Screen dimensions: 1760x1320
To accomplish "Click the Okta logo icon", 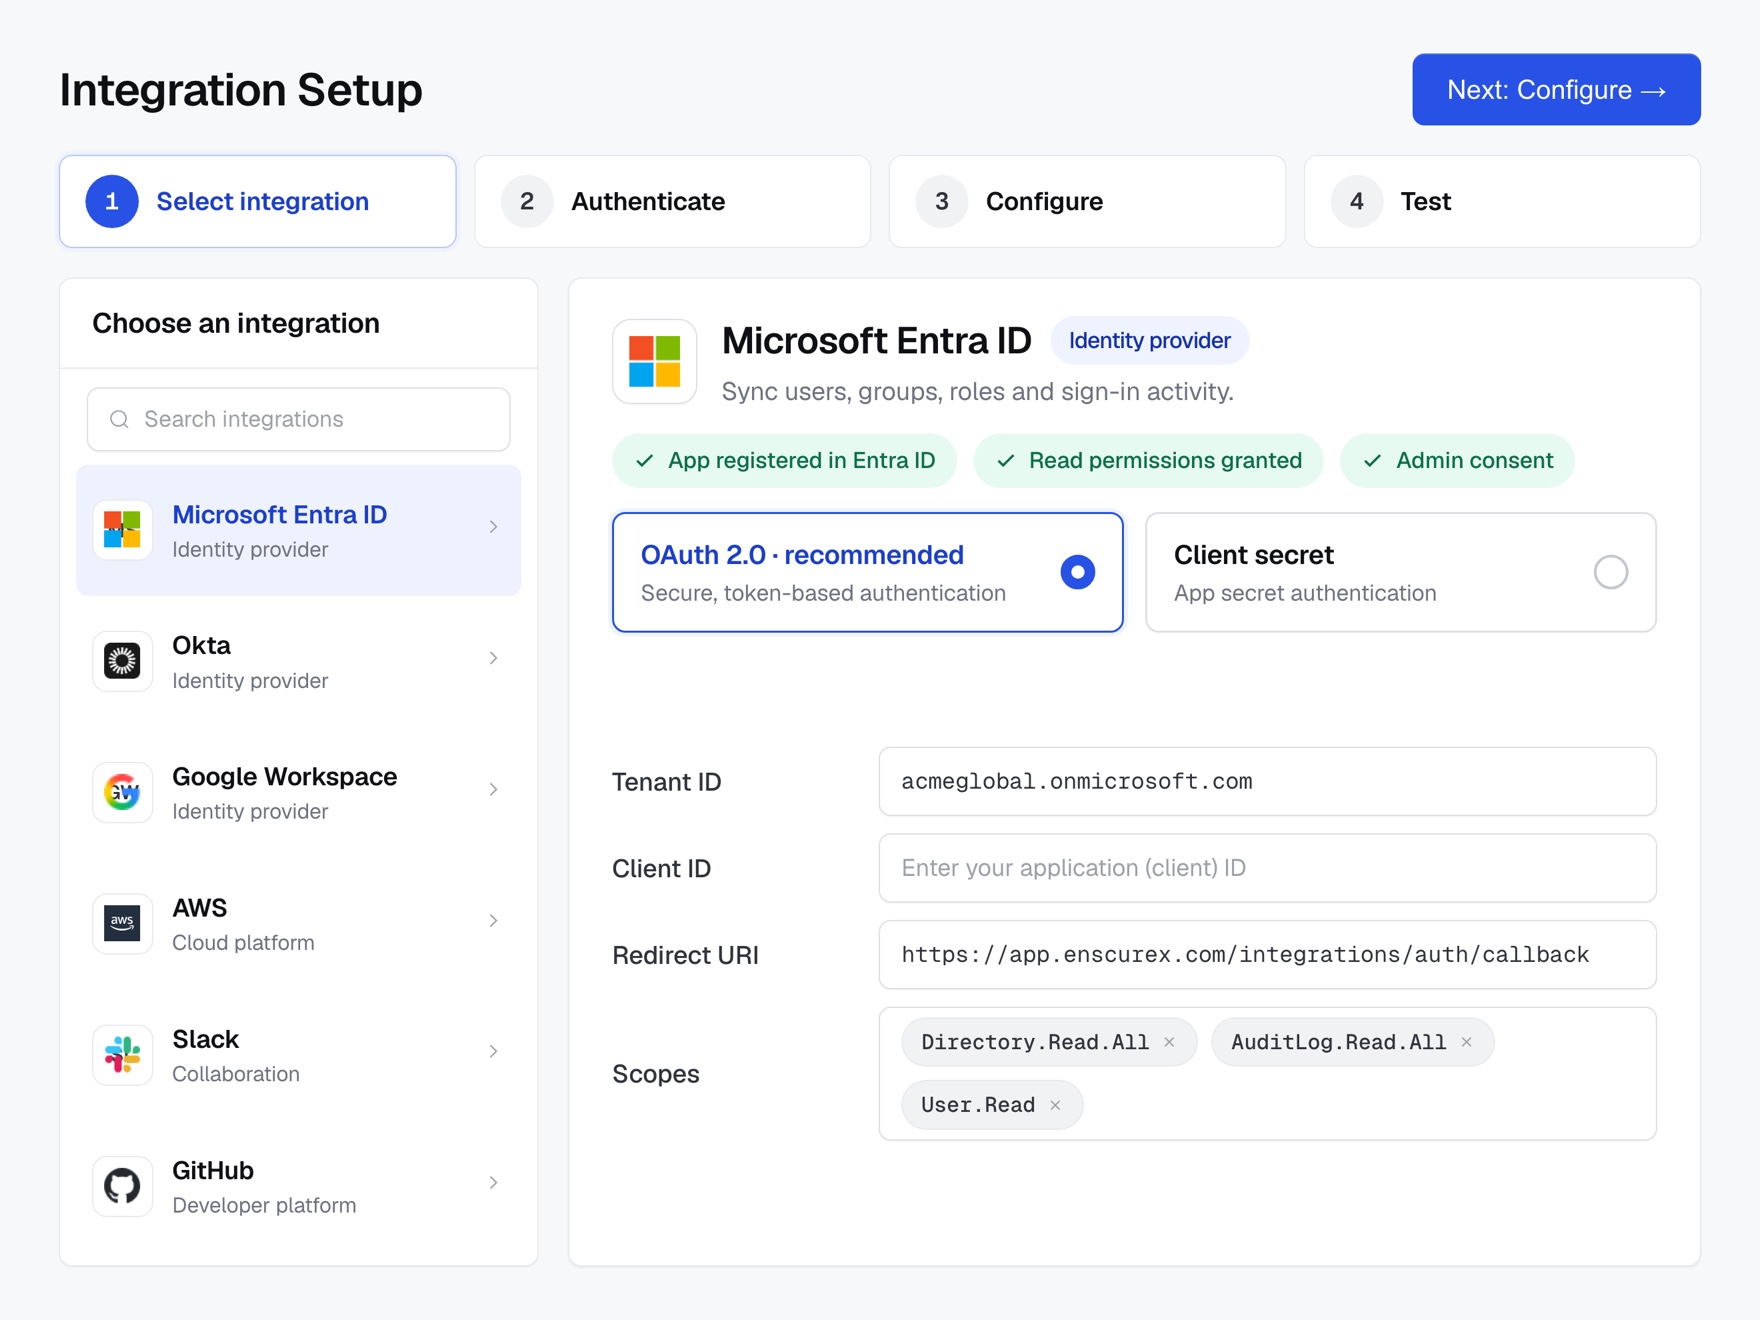I will pos(122,660).
